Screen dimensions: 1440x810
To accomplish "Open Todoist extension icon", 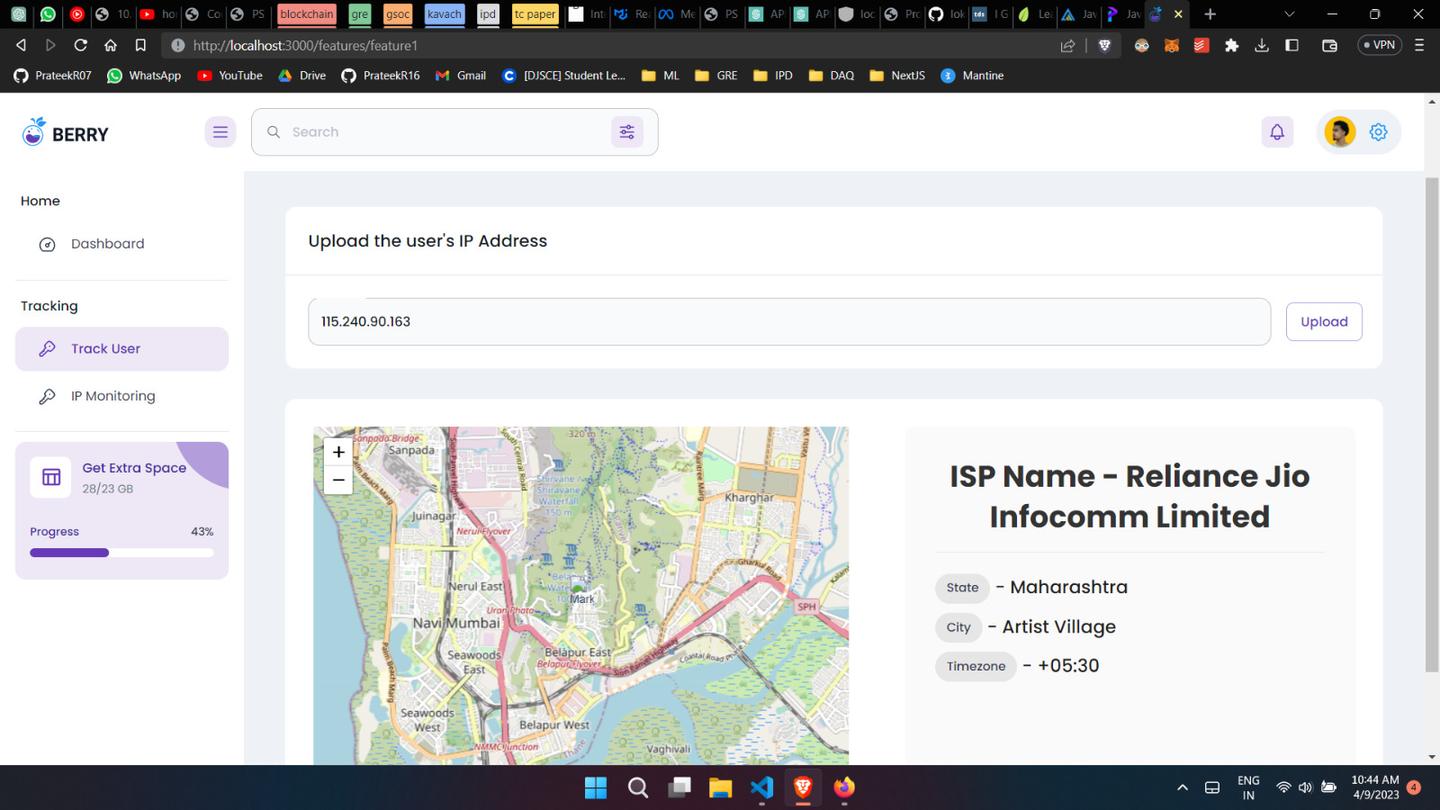I will click(1201, 45).
